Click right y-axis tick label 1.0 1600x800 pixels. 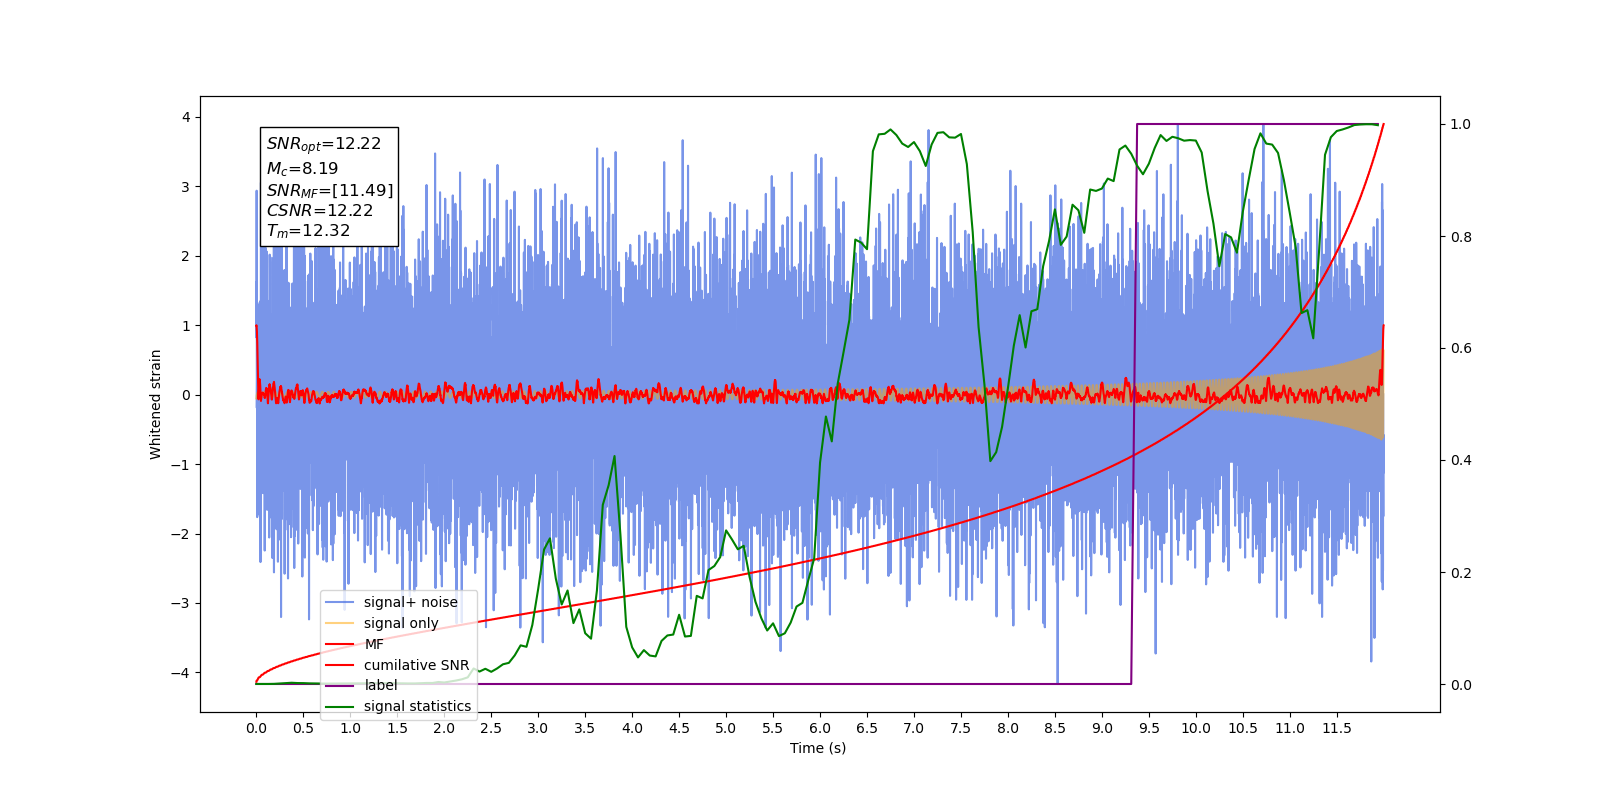click(1461, 125)
